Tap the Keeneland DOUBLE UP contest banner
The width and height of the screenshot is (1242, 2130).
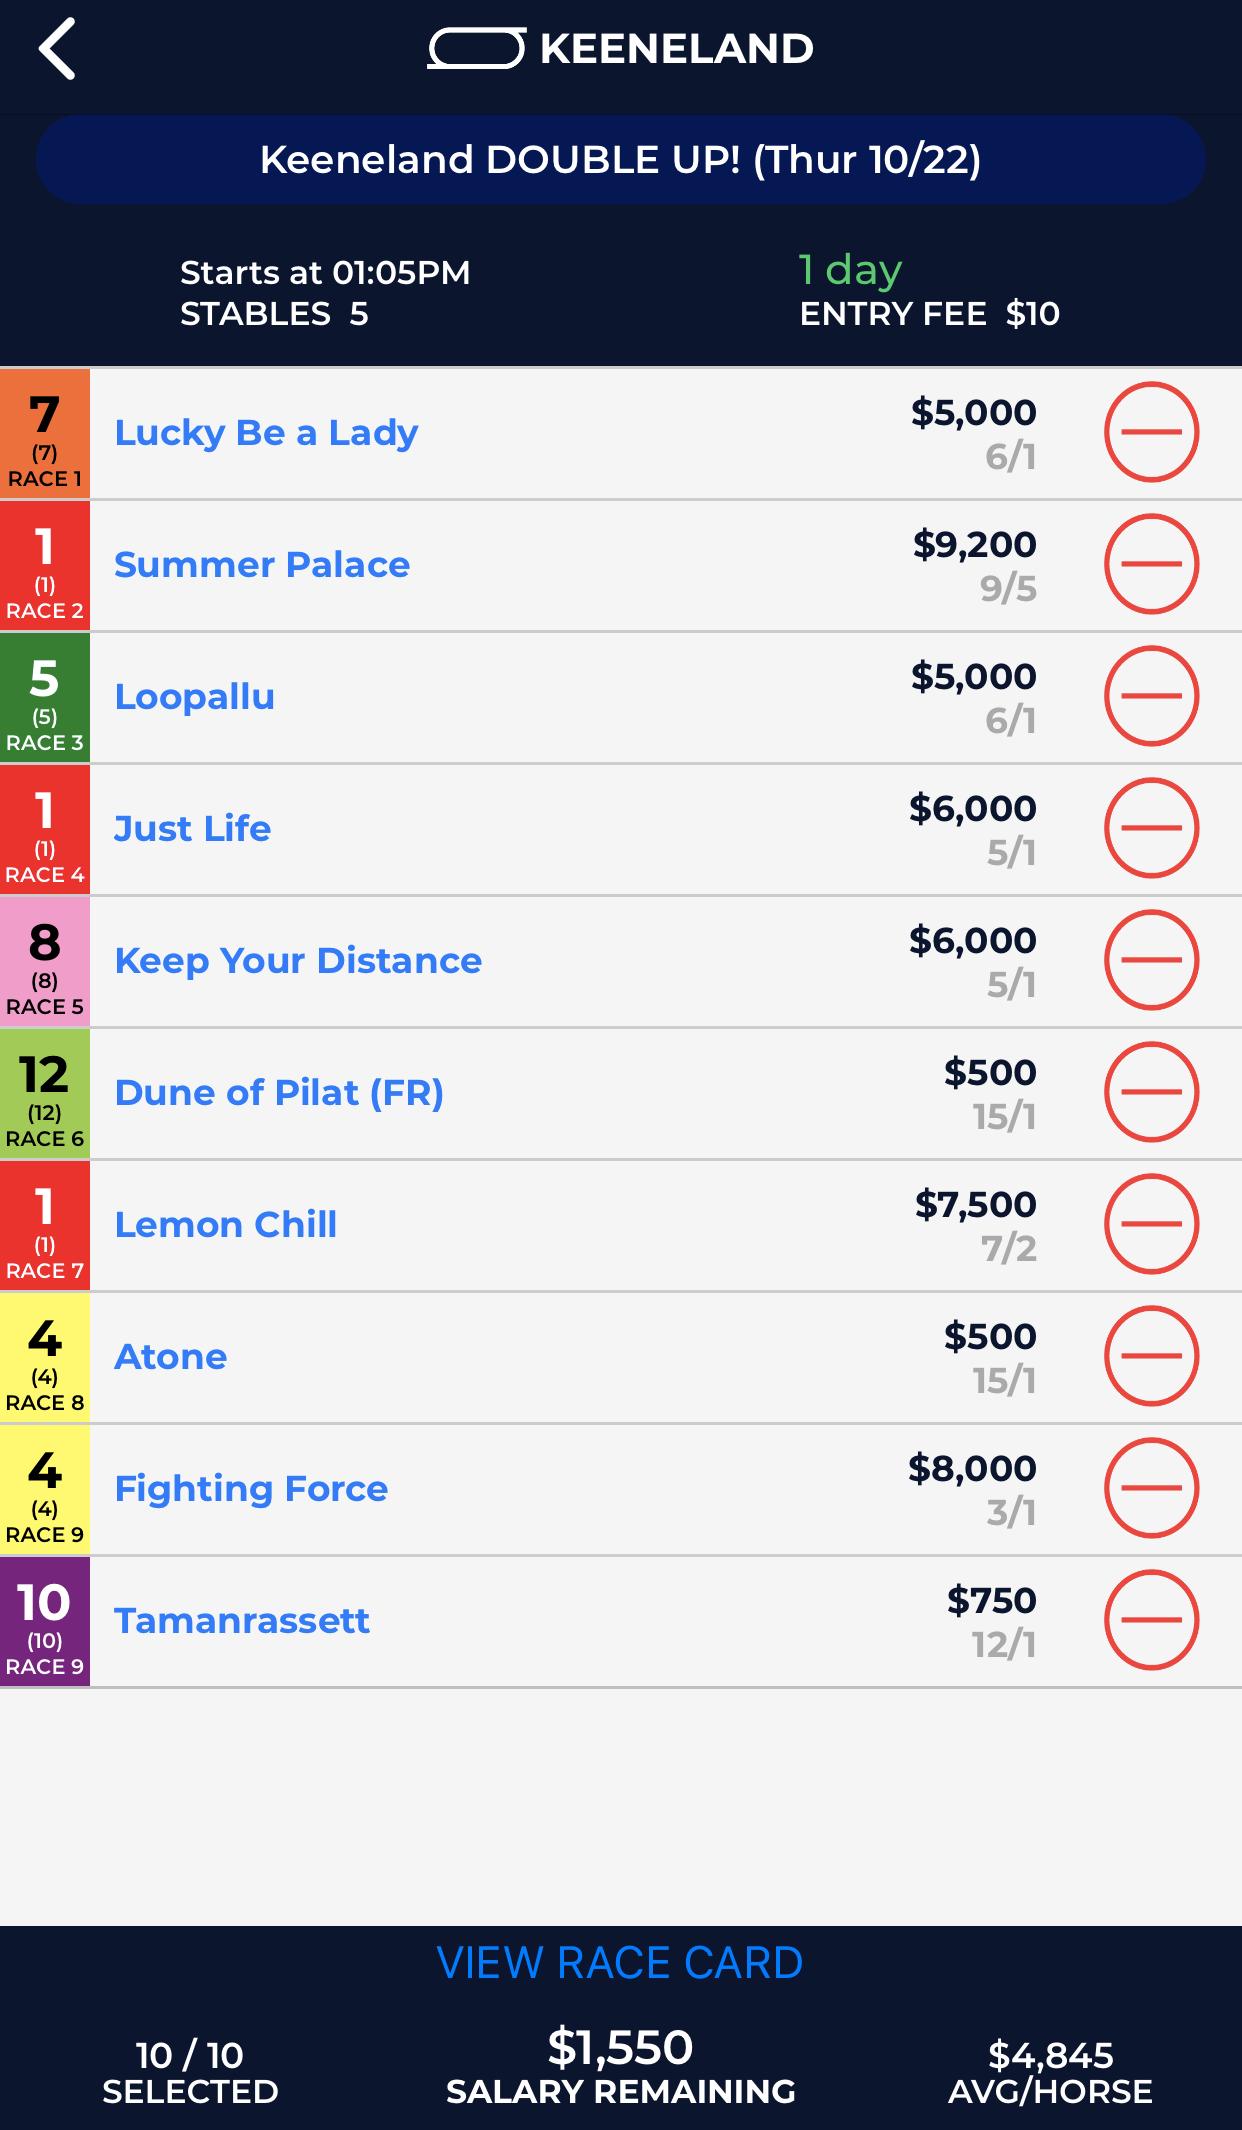[620, 160]
